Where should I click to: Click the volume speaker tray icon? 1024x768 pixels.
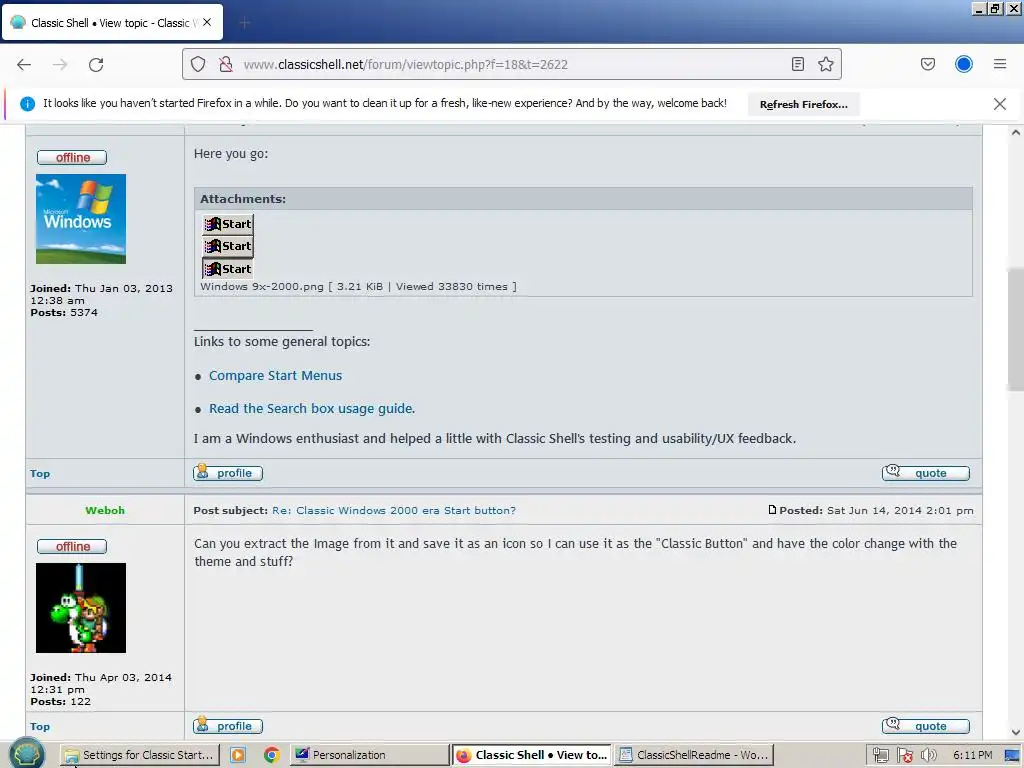(928, 755)
